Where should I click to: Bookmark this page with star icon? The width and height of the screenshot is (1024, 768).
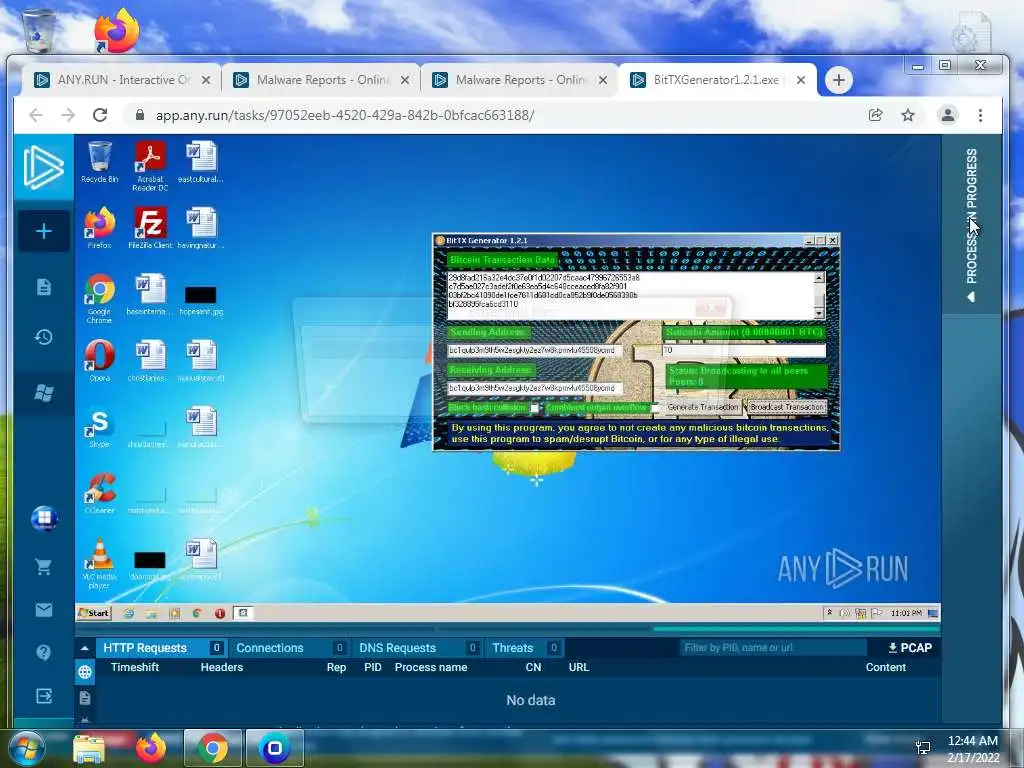(x=908, y=116)
